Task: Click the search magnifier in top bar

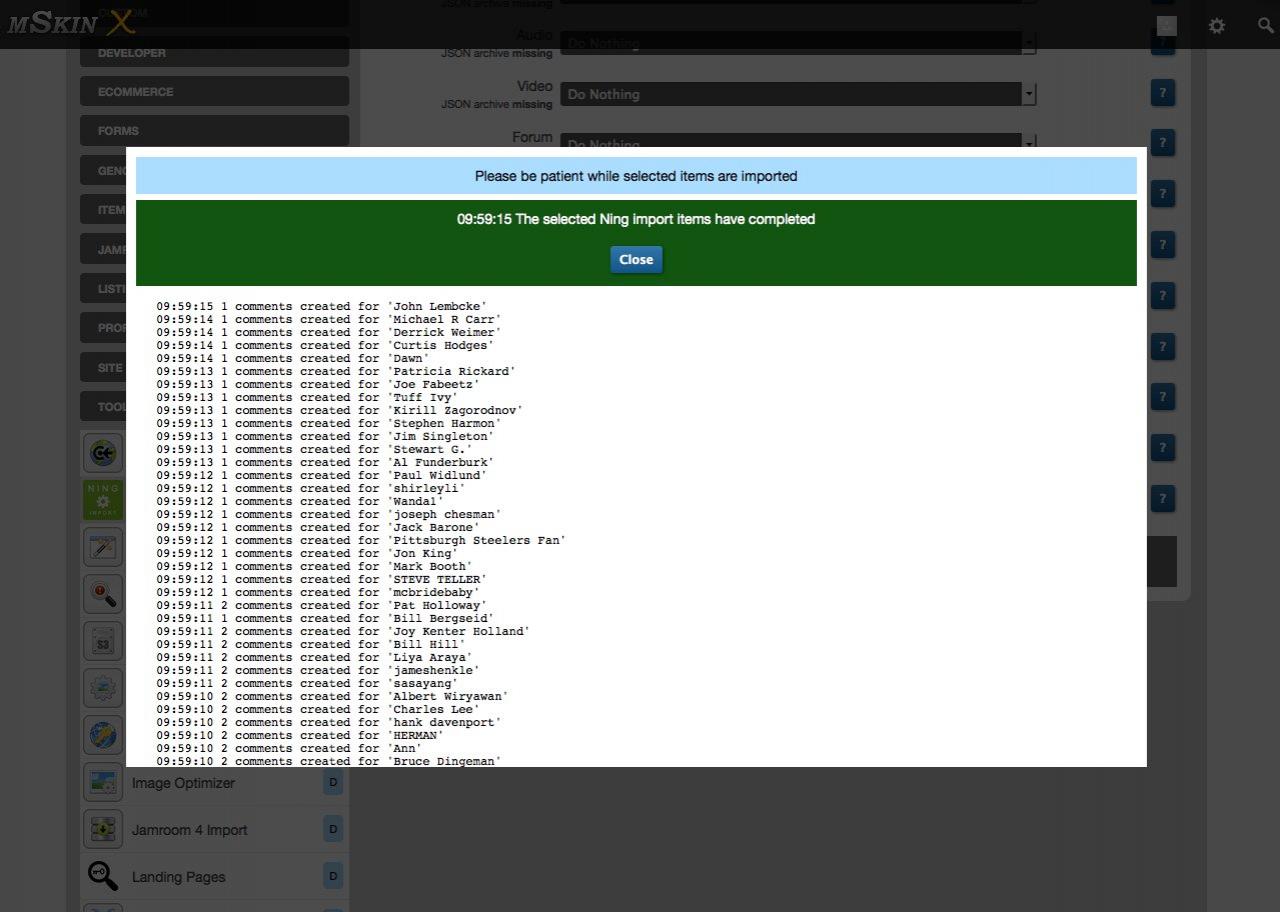Action: coord(1266,26)
